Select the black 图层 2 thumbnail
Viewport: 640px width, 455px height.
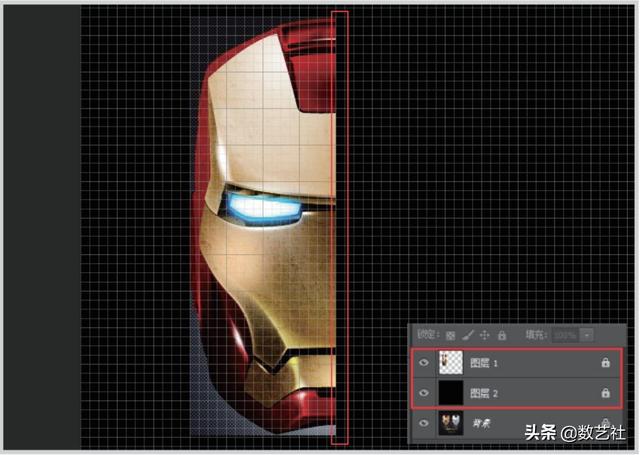[451, 393]
